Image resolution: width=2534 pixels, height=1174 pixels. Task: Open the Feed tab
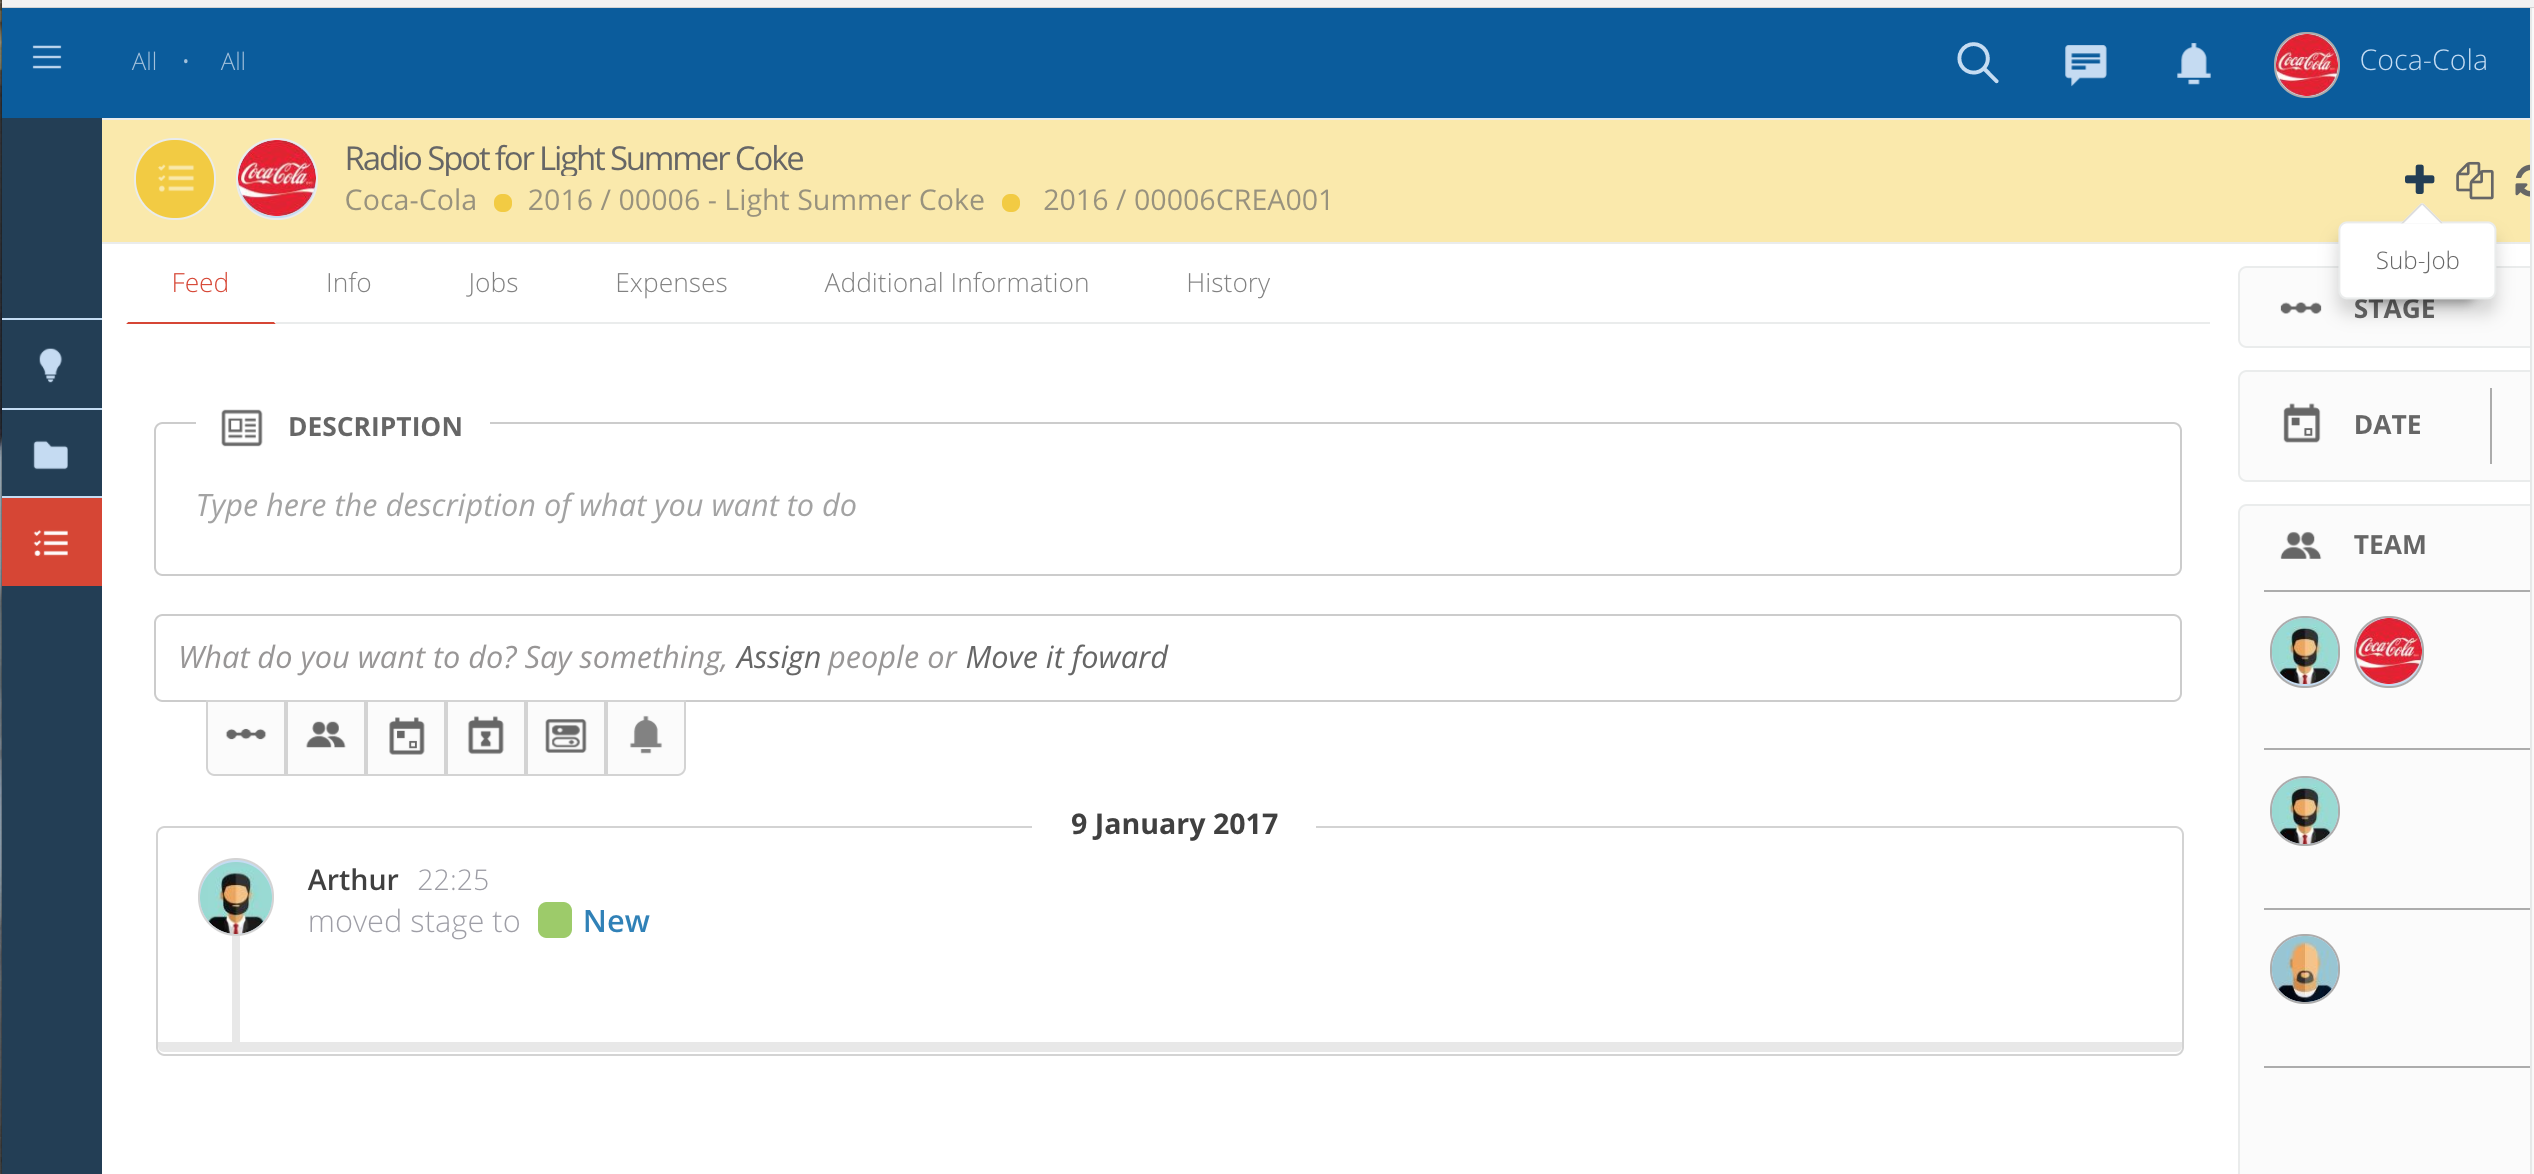pyautogui.click(x=200, y=281)
